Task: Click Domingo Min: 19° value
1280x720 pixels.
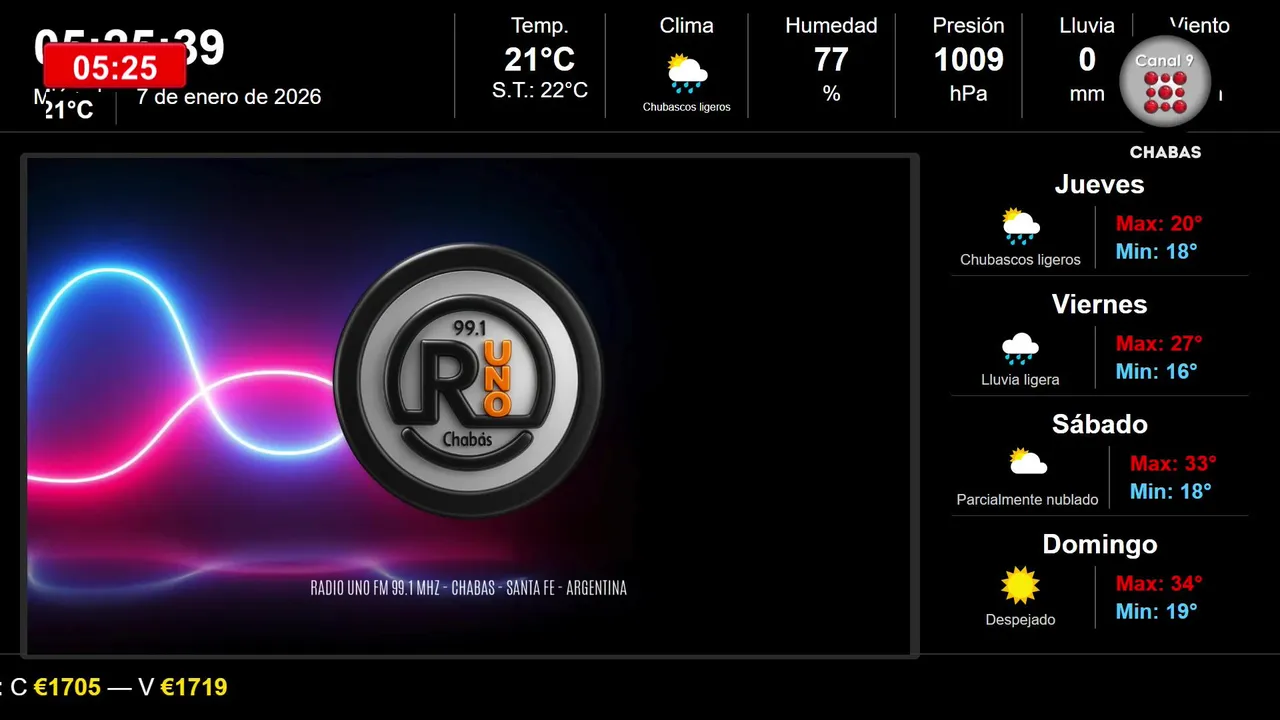Action: click(1156, 612)
